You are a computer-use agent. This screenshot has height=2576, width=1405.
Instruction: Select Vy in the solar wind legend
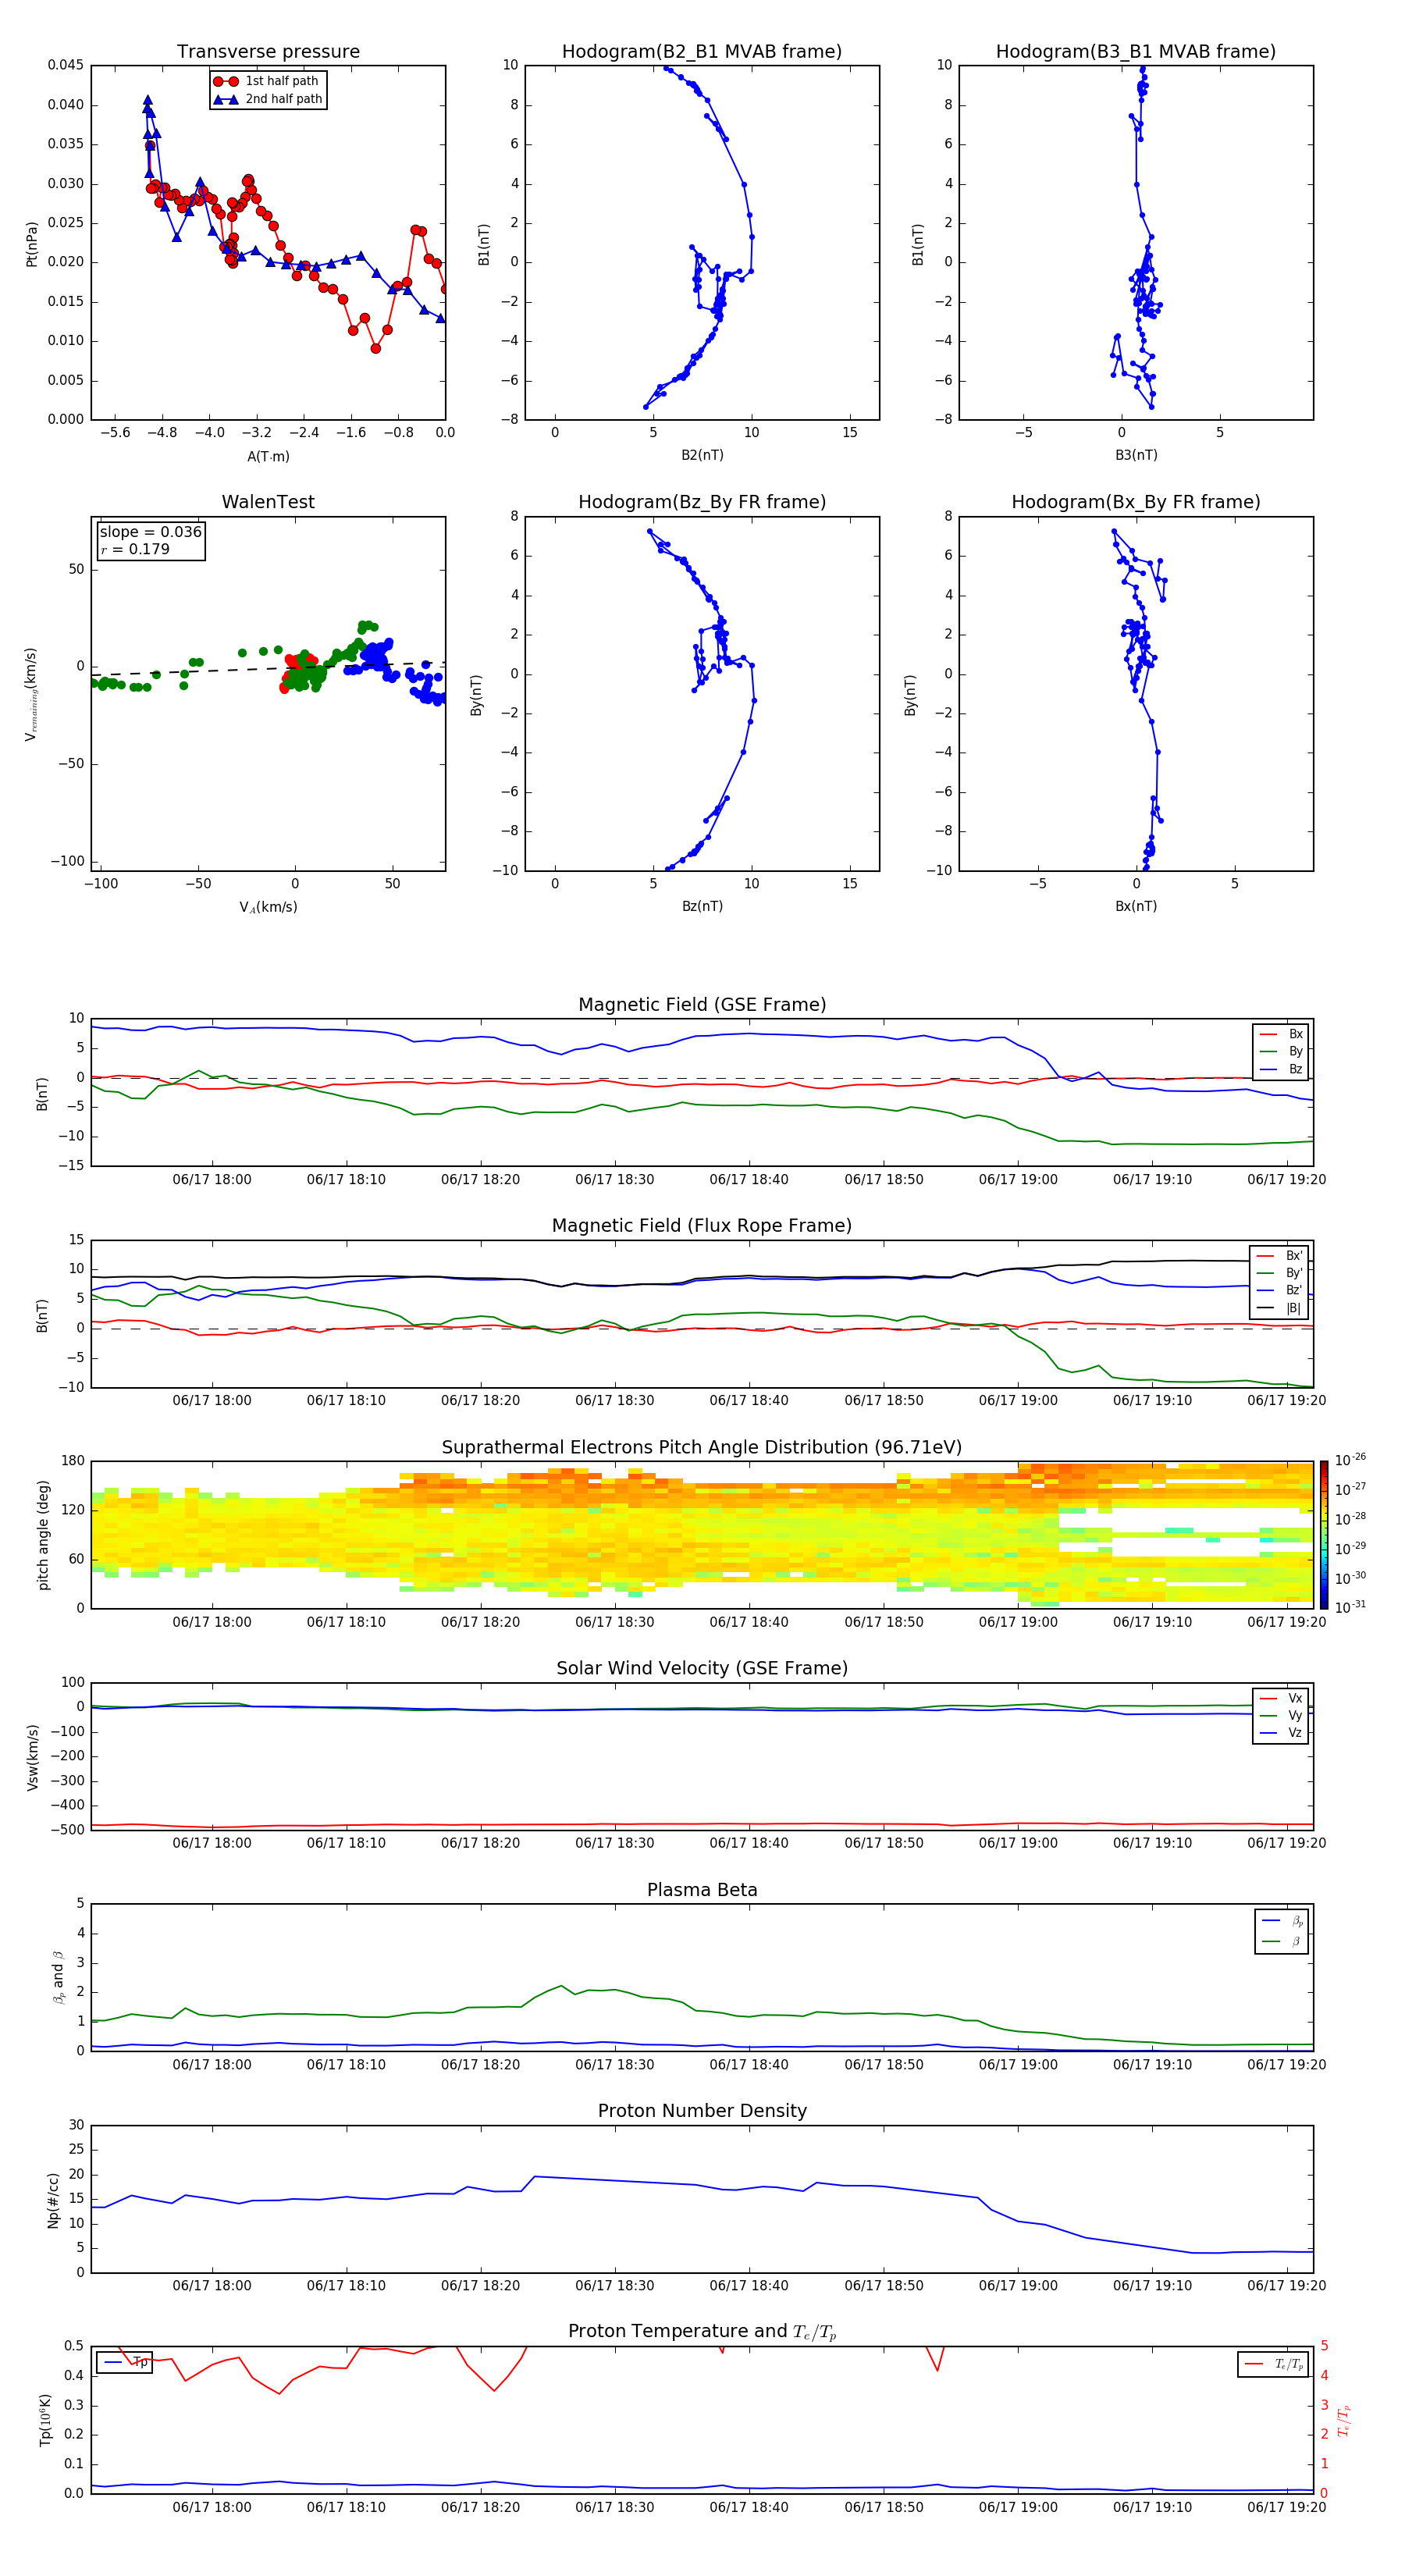point(1281,1715)
